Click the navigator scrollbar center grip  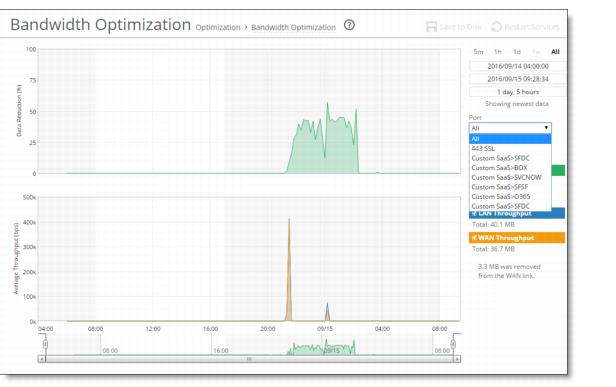coord(249,359)
